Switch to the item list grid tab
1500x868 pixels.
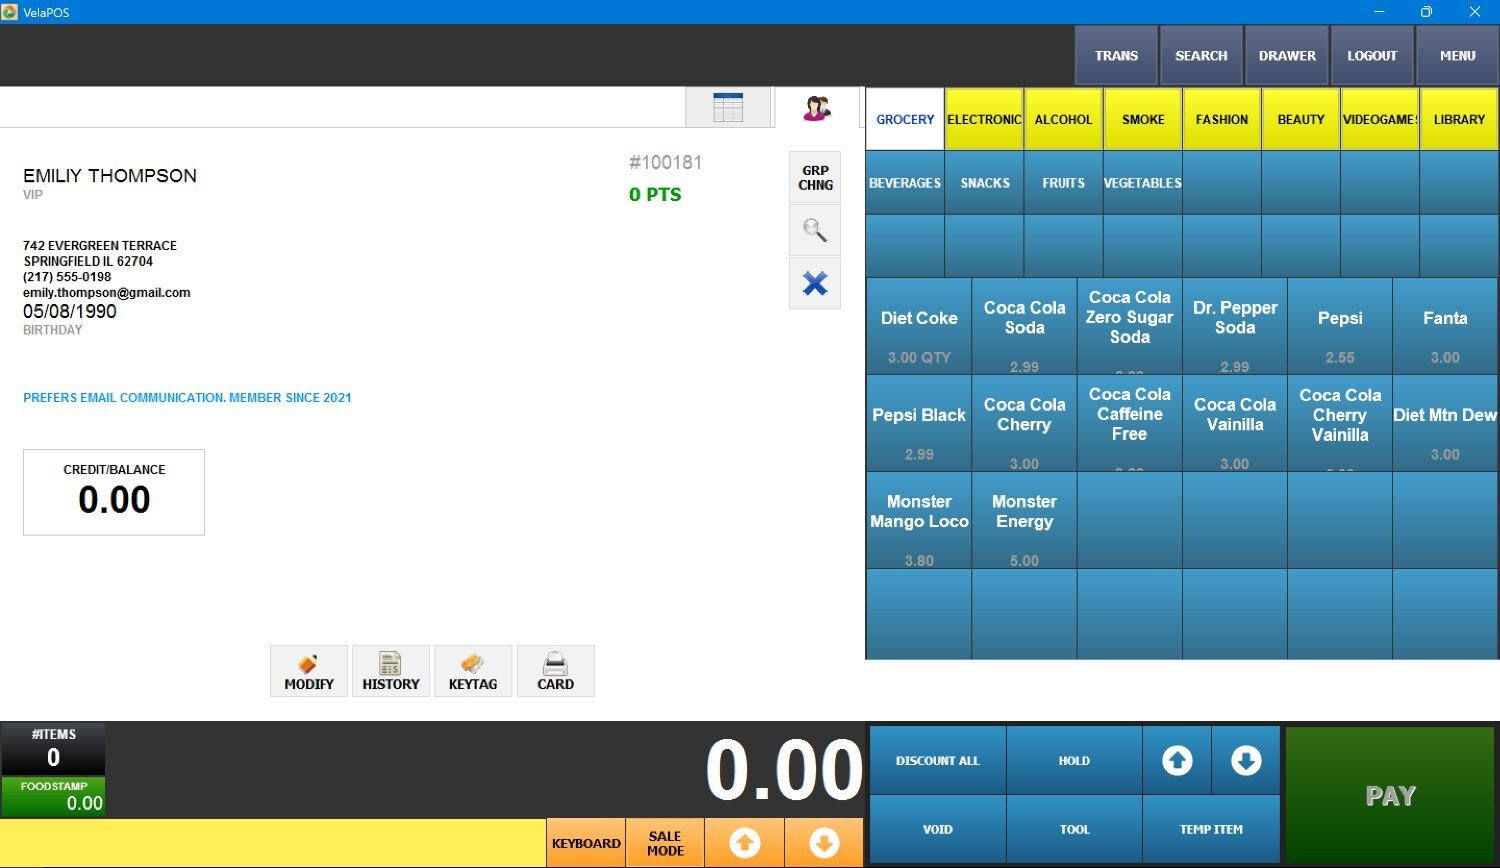(728, 108)
